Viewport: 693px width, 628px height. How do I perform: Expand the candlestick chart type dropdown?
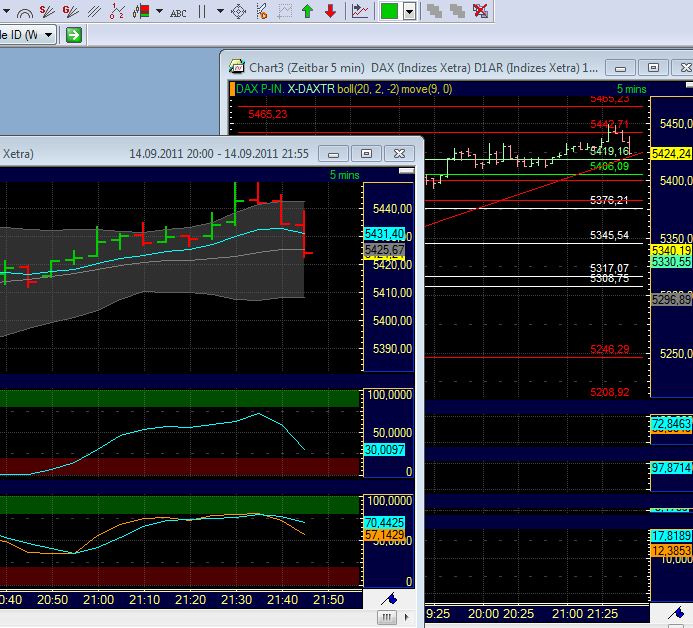pos(159,11)
